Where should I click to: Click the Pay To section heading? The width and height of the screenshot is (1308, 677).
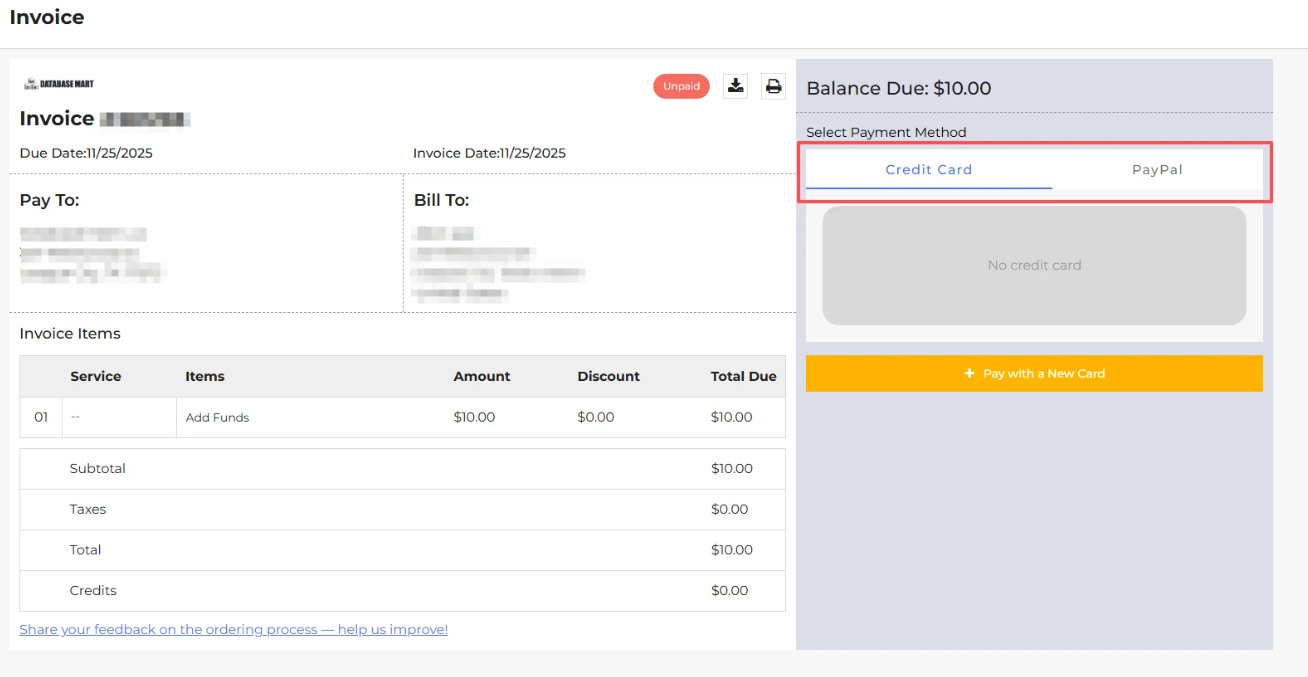pos(49,200)
